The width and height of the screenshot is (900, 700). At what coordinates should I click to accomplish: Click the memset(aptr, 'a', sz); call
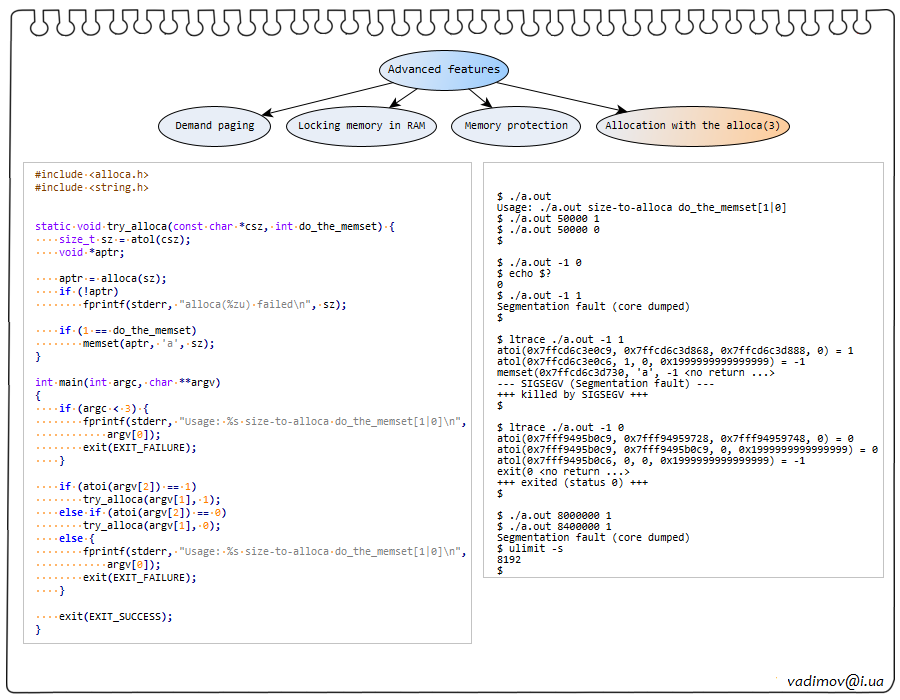pos(148,343)
